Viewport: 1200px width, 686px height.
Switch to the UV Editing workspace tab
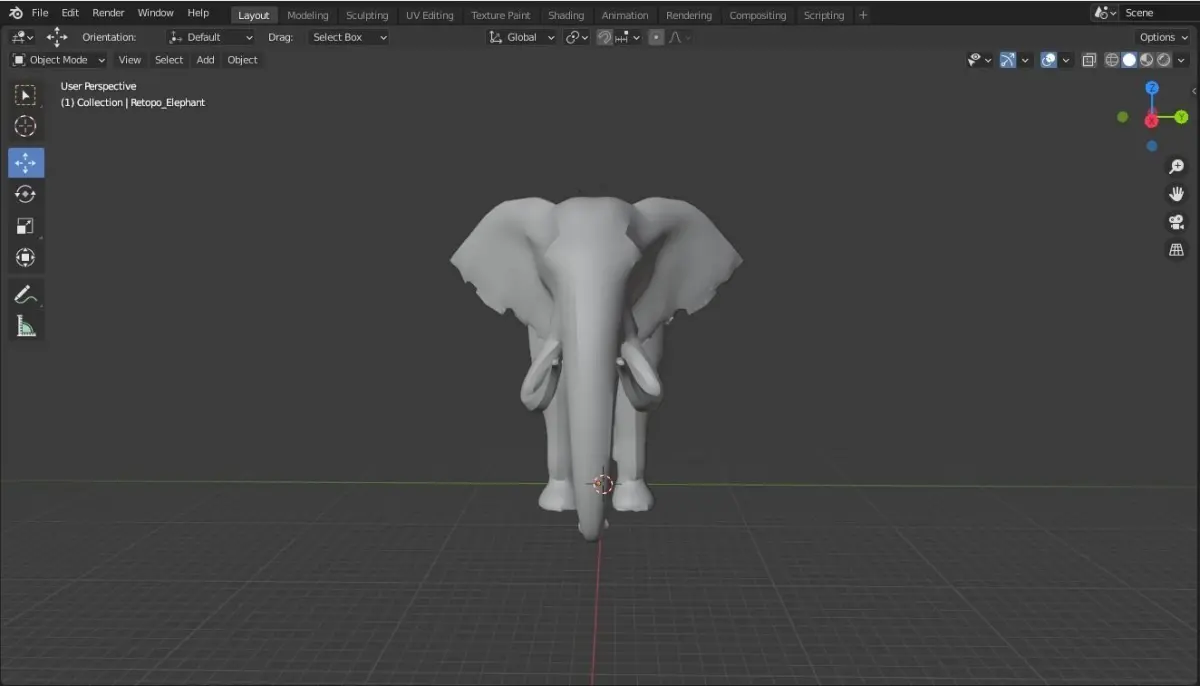(x=429, y=15)
